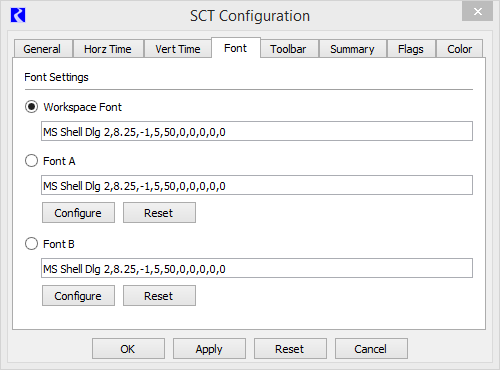Click the OK button

tap(128, 349)
